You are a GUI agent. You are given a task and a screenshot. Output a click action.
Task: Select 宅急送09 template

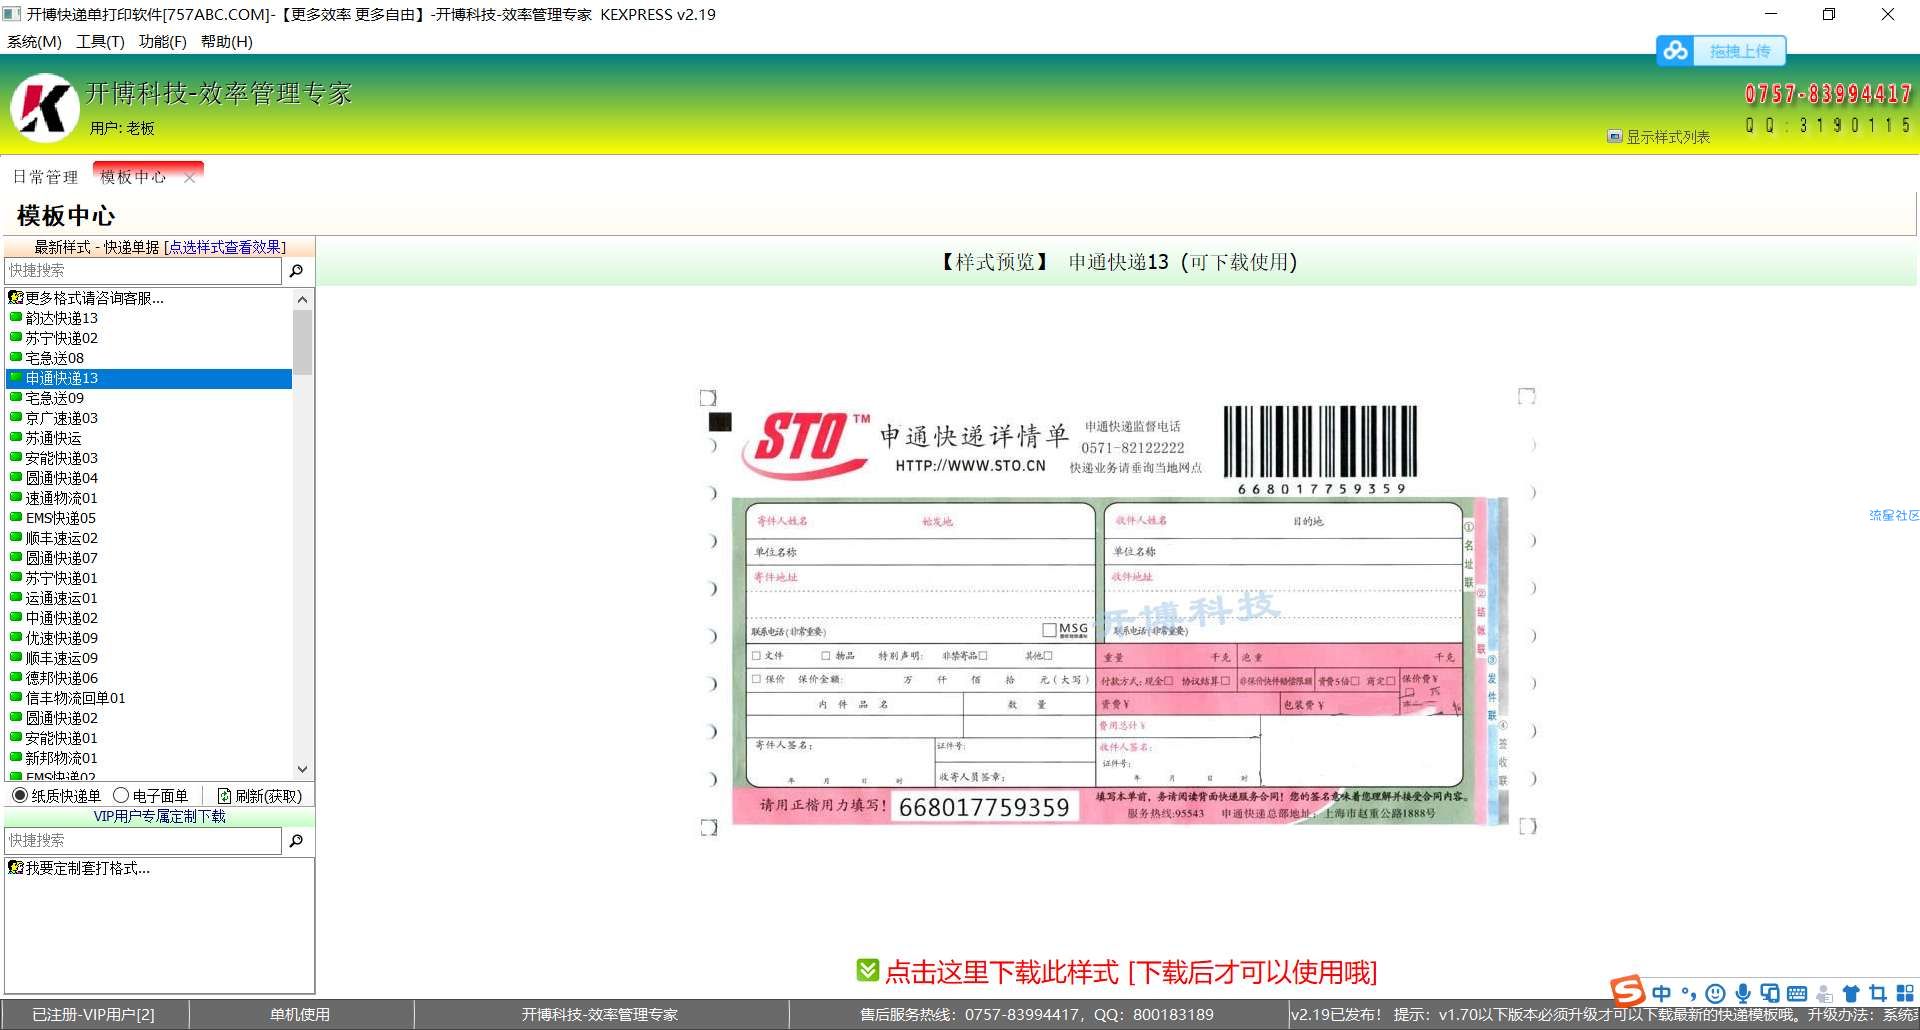[54, 398]
